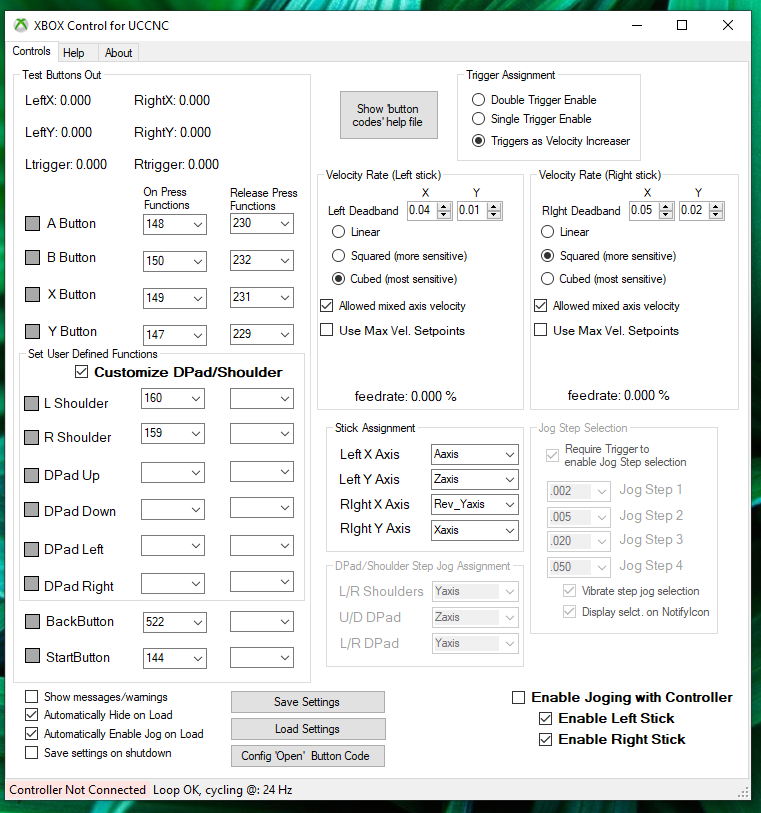Click the Save Settings button
Viewport: 761px width, 813px height.
coord(307,702)
